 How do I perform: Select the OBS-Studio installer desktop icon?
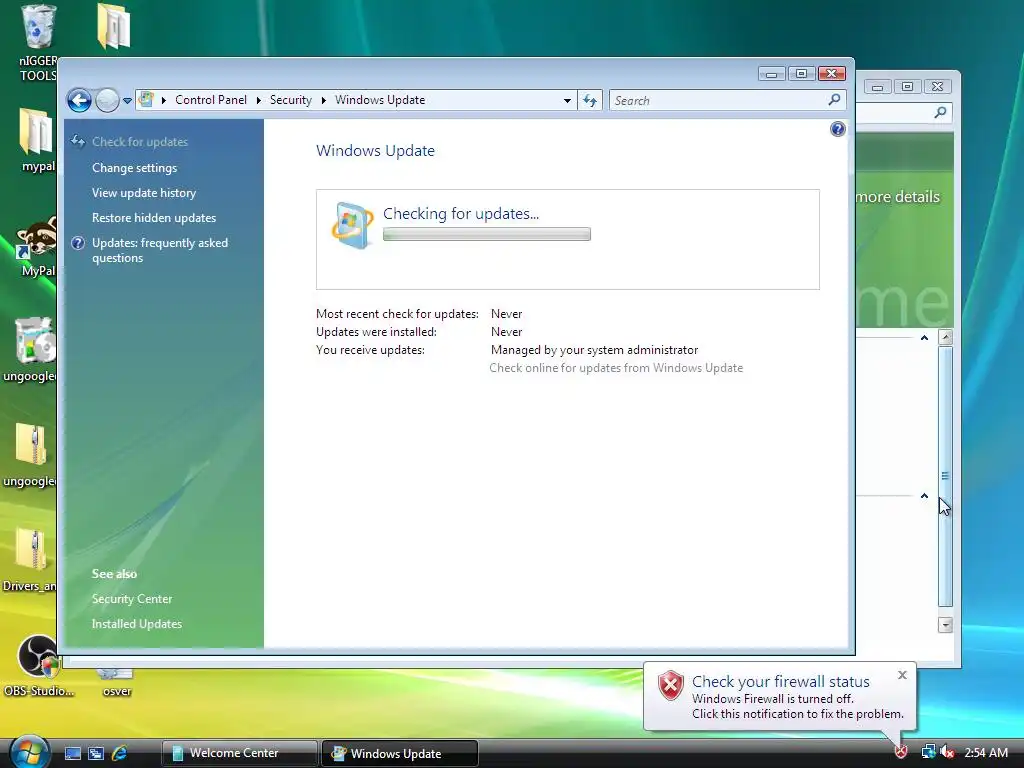point(38,656)
